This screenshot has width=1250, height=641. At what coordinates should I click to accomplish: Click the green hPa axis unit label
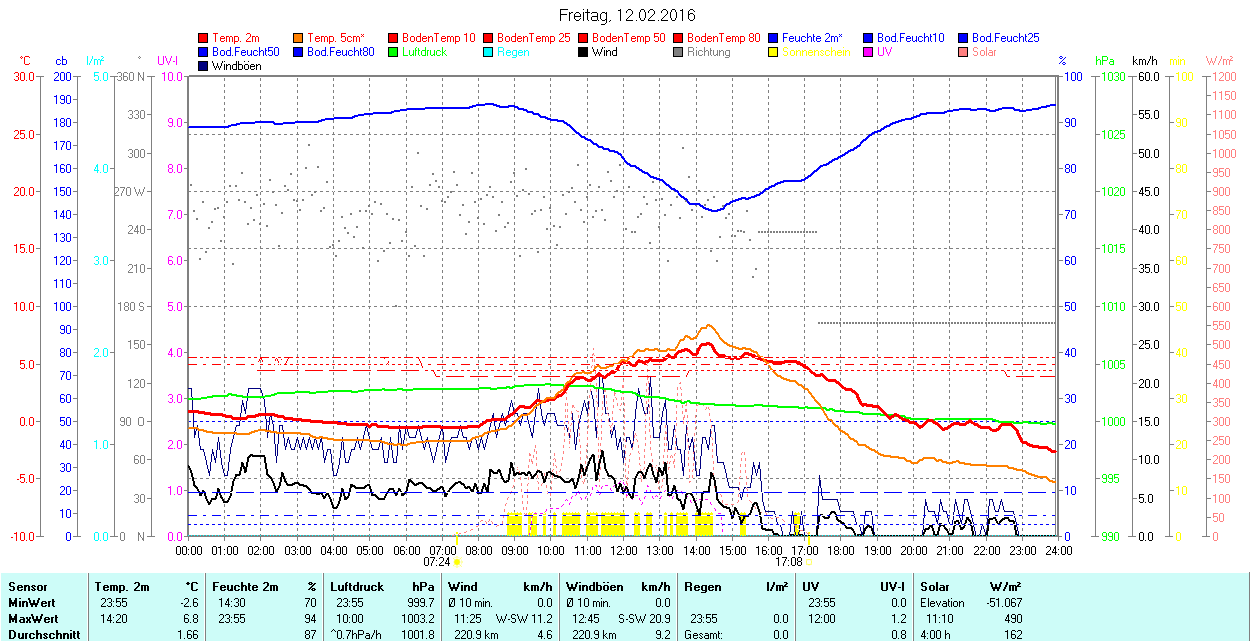[x=1105, y=61]
